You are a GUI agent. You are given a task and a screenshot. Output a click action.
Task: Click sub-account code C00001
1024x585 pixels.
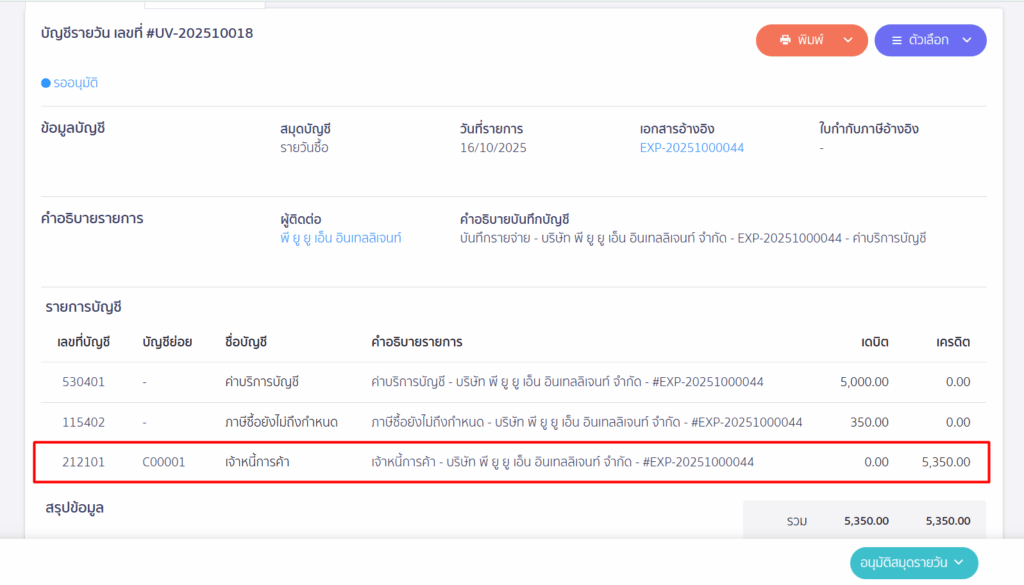[x=164, y=462]
